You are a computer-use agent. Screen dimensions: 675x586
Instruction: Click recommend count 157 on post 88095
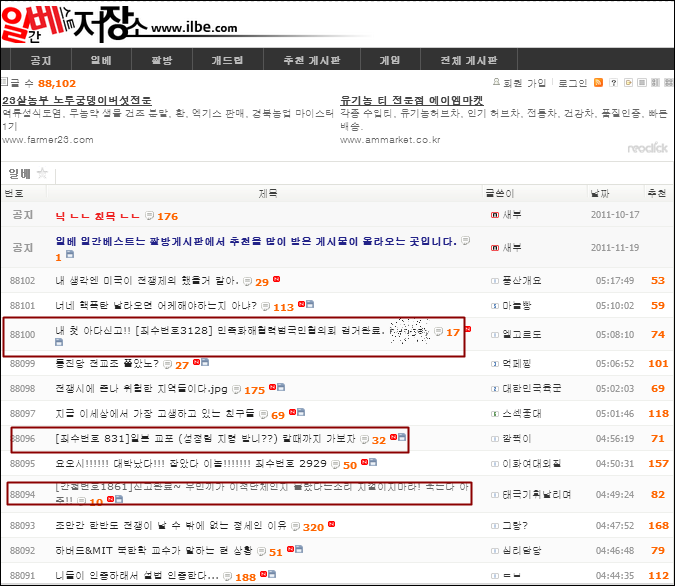click(x=658, y=463)
